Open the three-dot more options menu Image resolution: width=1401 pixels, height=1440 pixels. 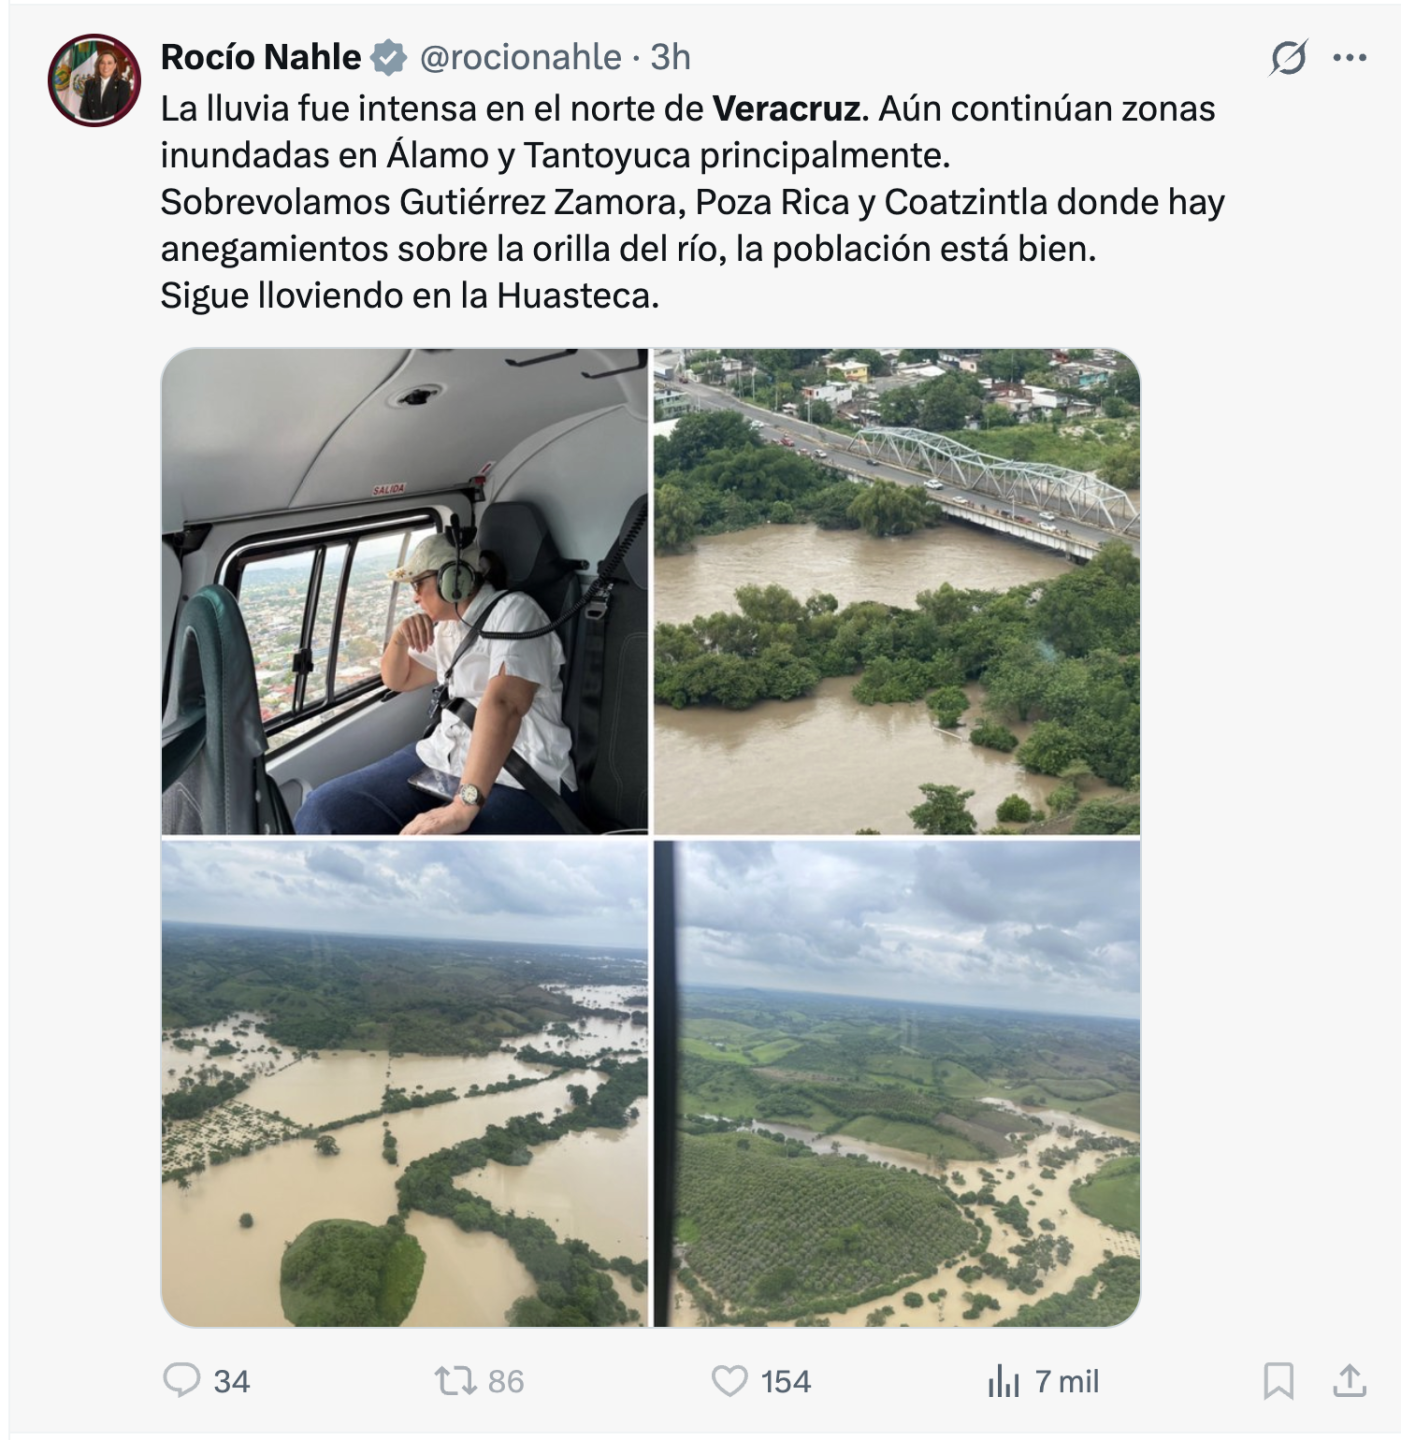[x=1349, y=58]
